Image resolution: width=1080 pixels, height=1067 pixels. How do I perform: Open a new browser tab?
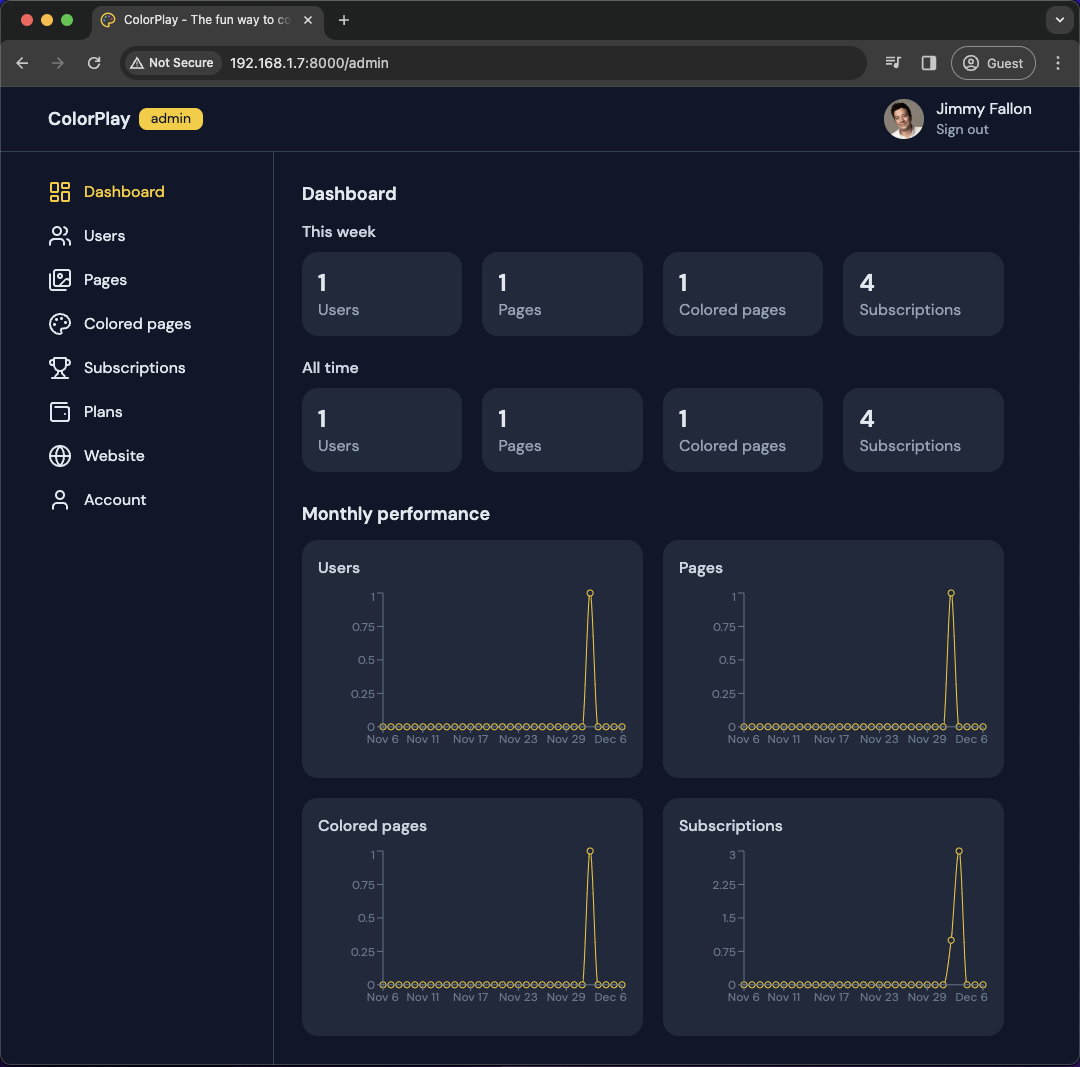(x=344, y=20)
